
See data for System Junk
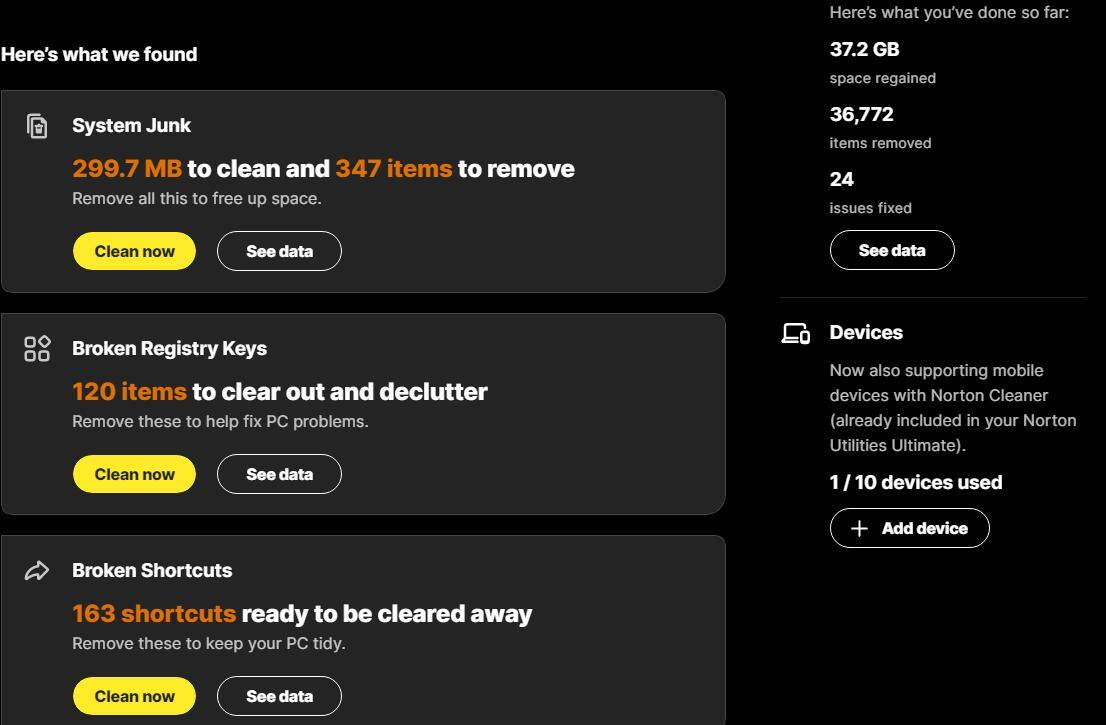click(279, 251)
